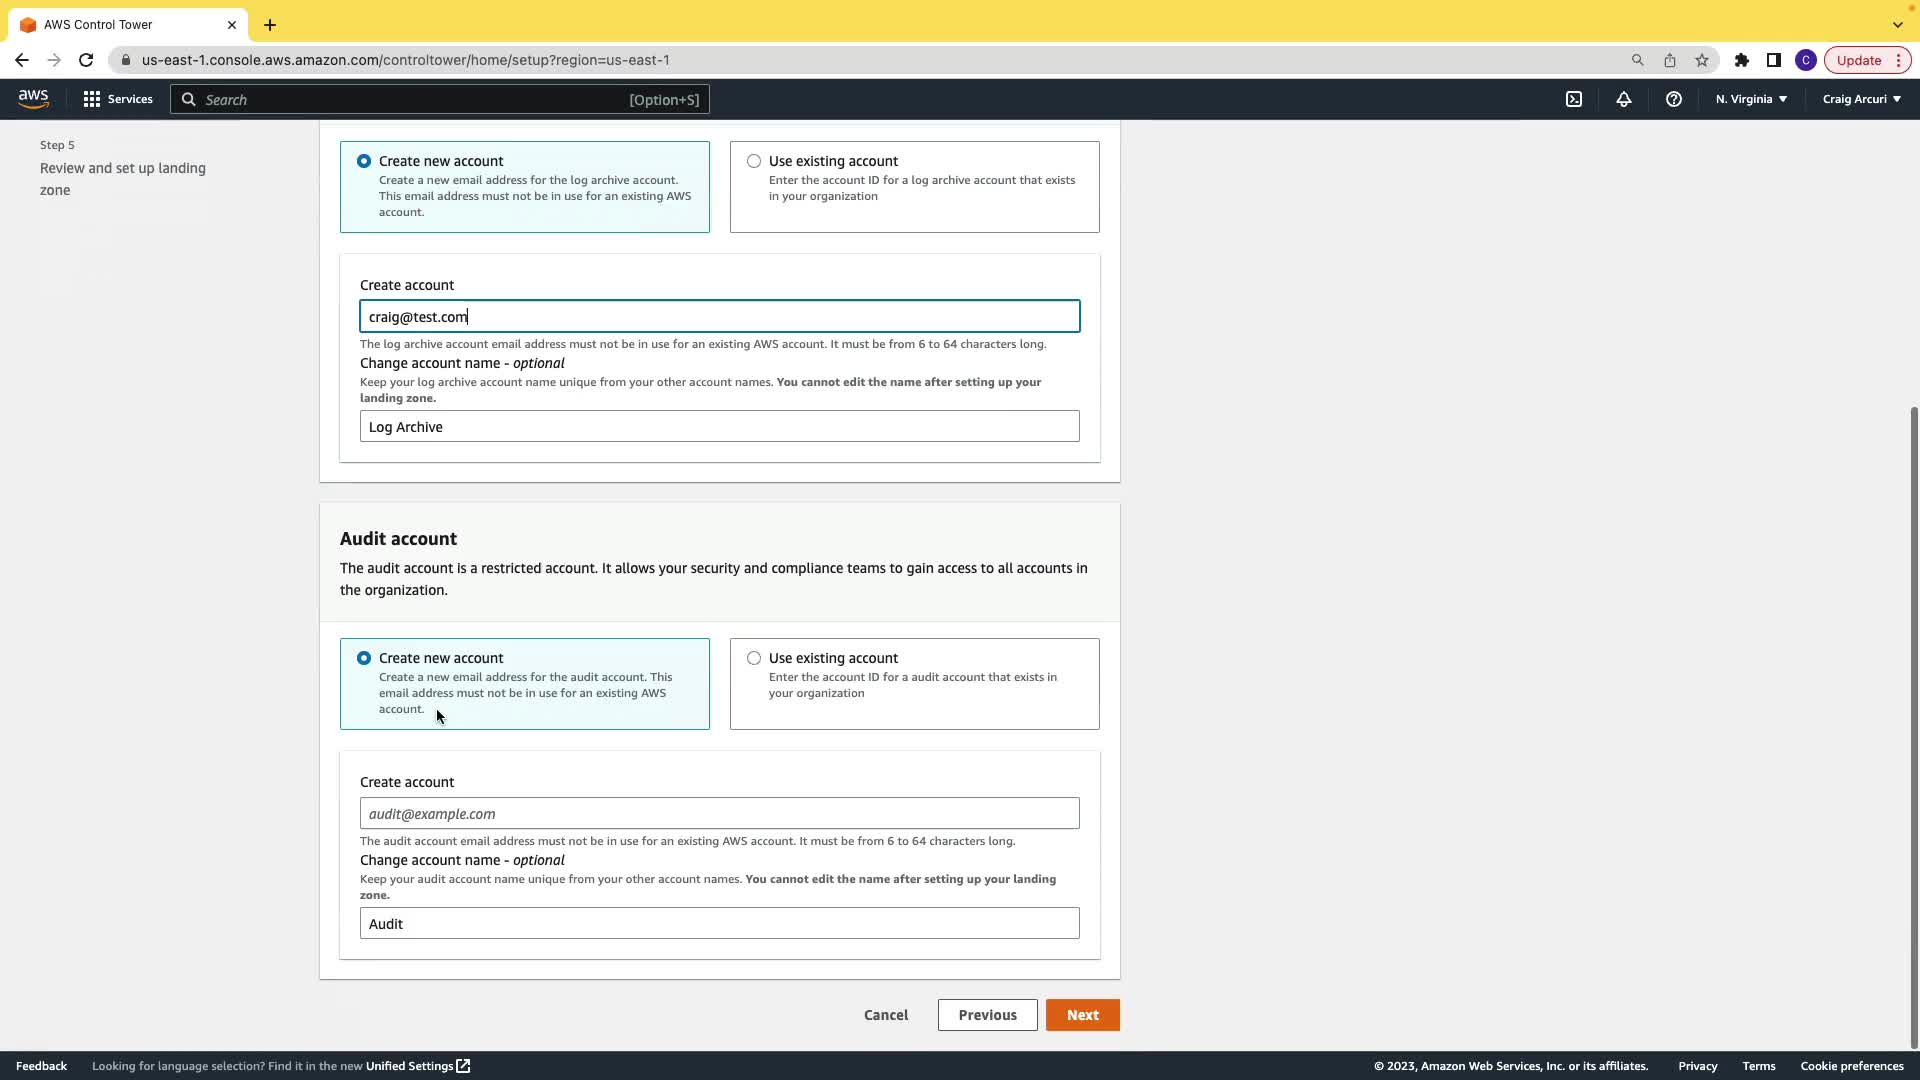Open the Craig Arcuri account dropdown
Screen dimensions: 1920x1080
1861,99
